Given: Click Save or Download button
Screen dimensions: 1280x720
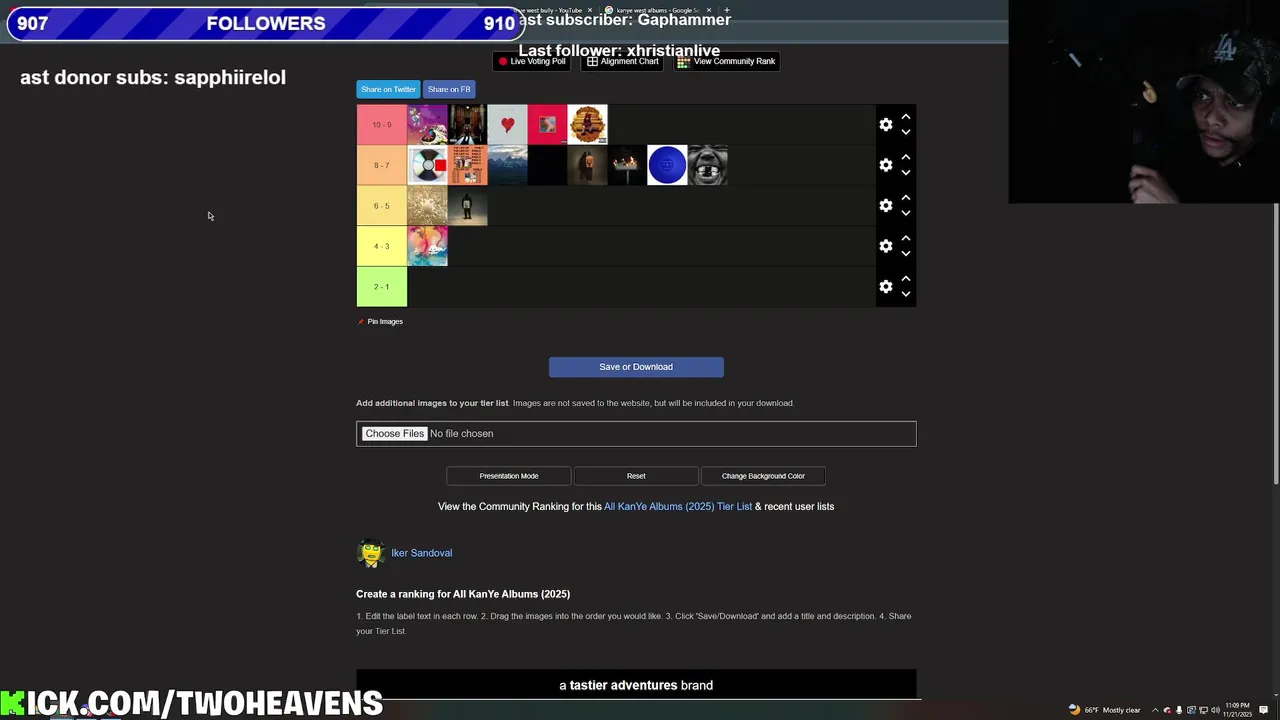Looking at the screenshot, I should 636,367.
